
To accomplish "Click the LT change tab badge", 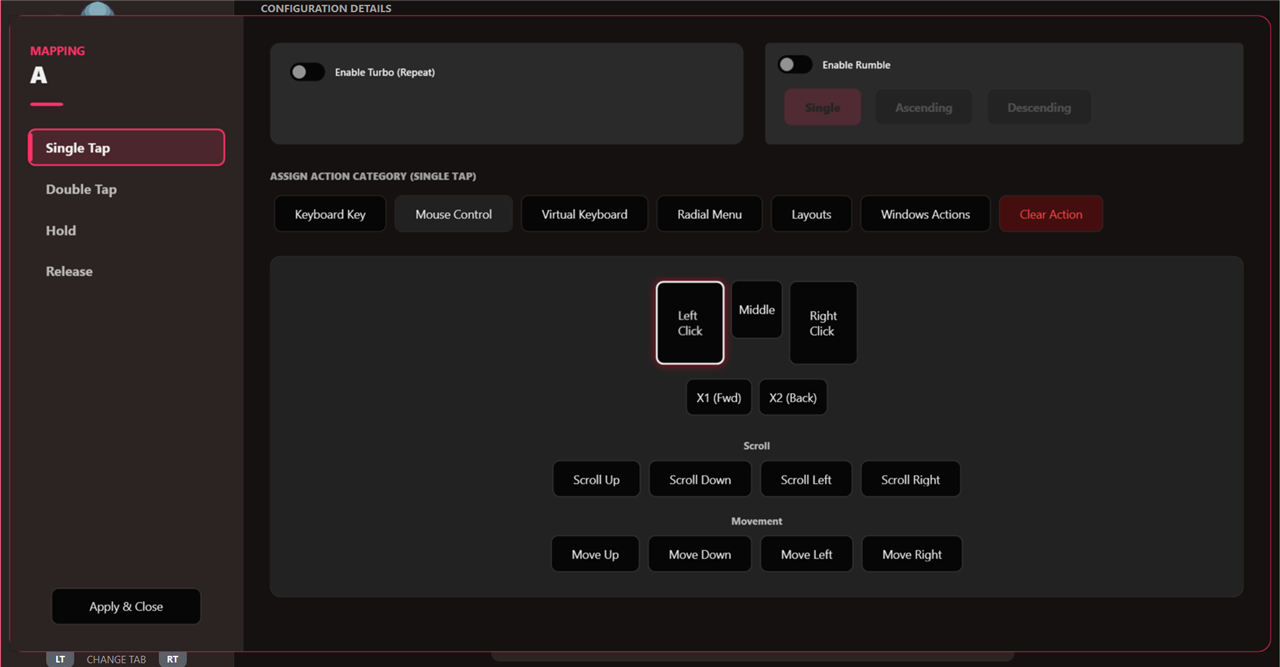I will click(x=60, y=659).
